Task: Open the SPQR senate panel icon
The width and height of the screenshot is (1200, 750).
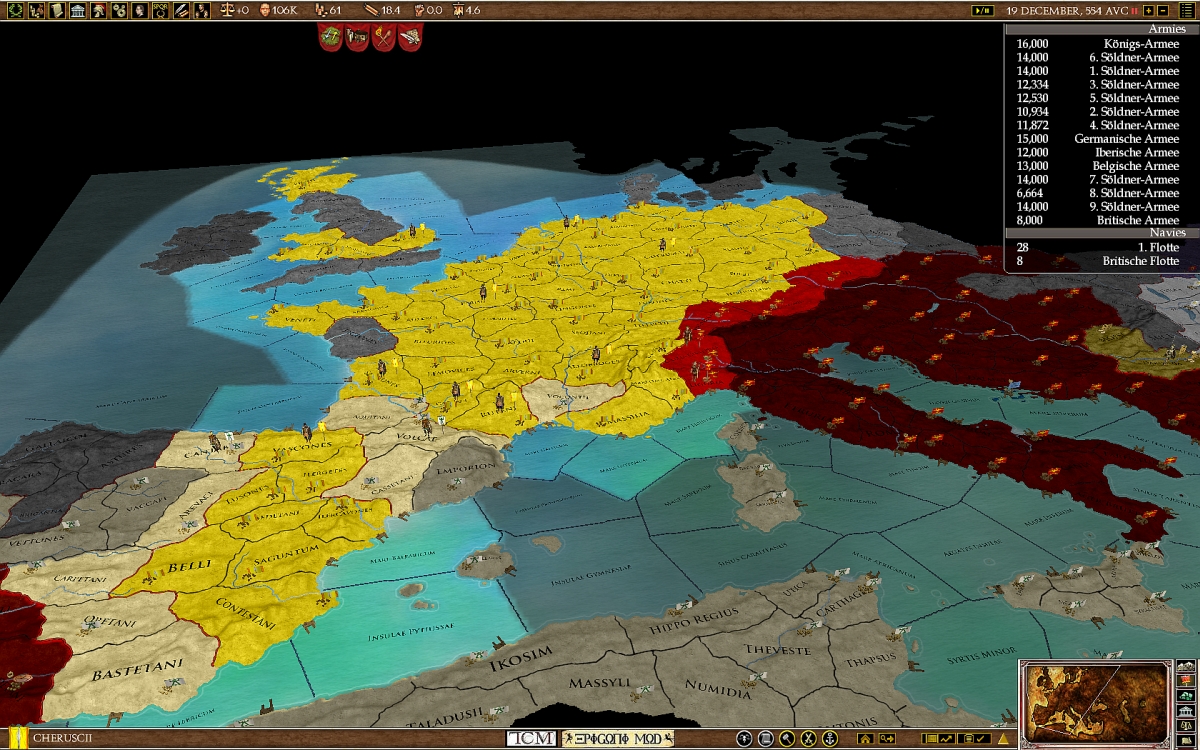Action: pyautogui.click(x=160, y=10)
